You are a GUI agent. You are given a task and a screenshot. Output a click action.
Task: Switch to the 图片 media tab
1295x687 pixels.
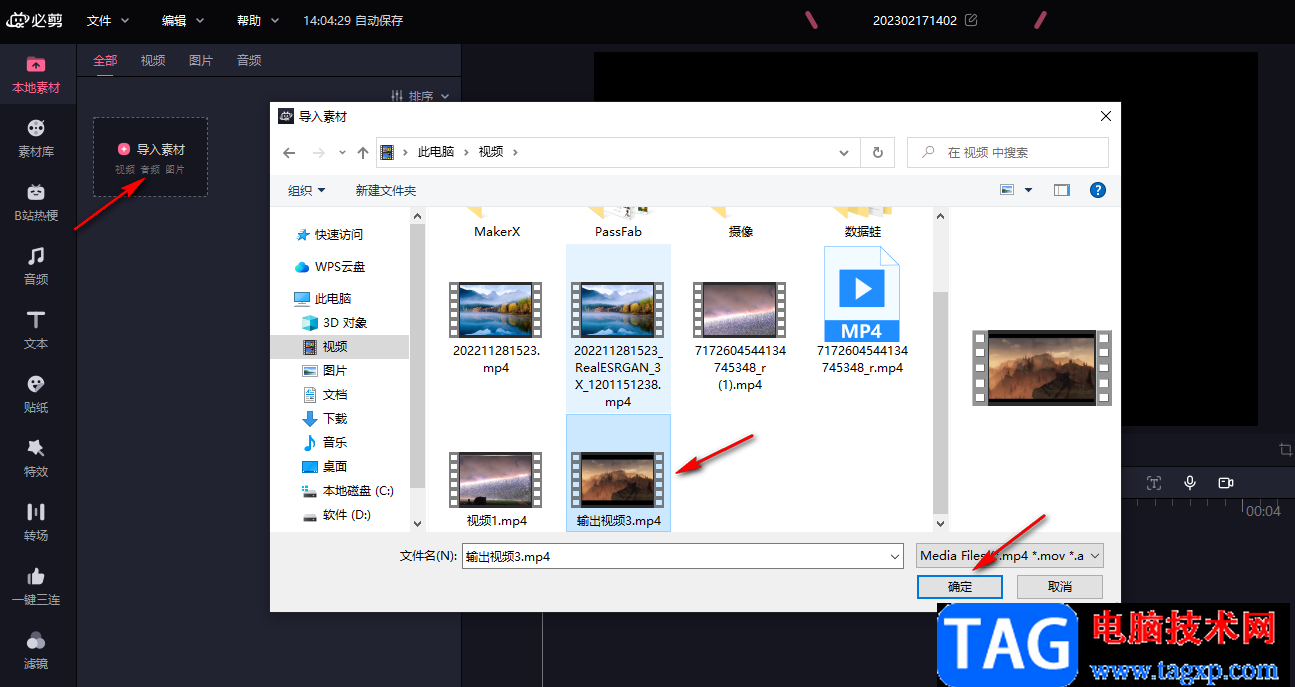click(201, 60)
